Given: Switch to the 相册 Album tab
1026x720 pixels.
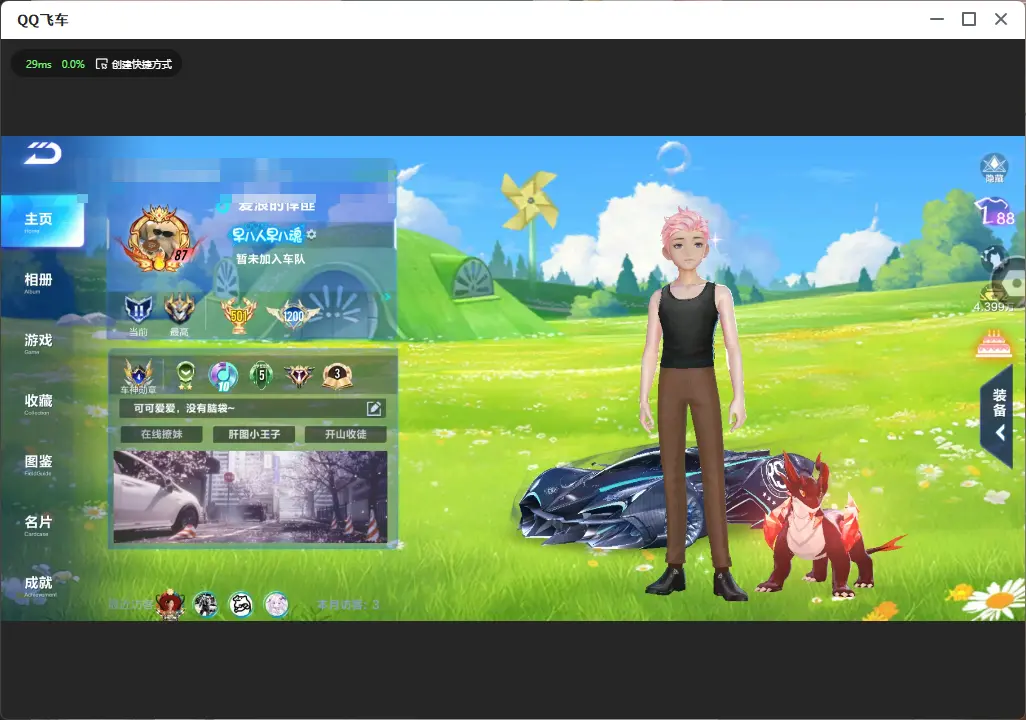Looking at the screenshot, I should [x=38, y=282].
